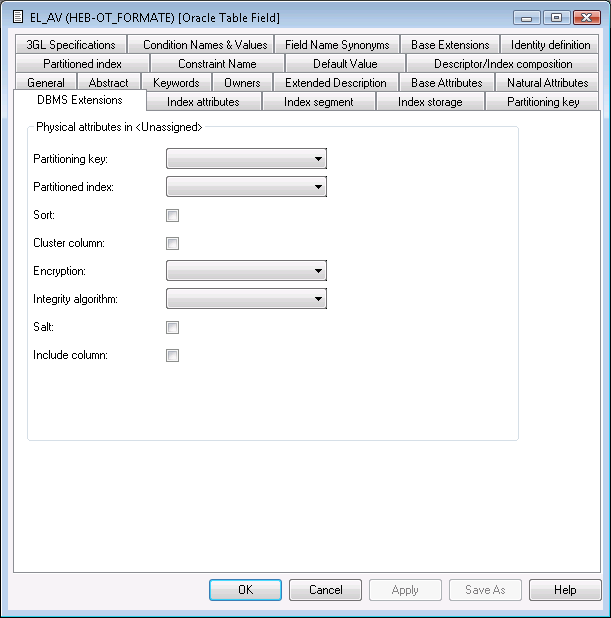Select the Keywords tab
The height and width of the screenshot is (618, 611).
(176, 83)
